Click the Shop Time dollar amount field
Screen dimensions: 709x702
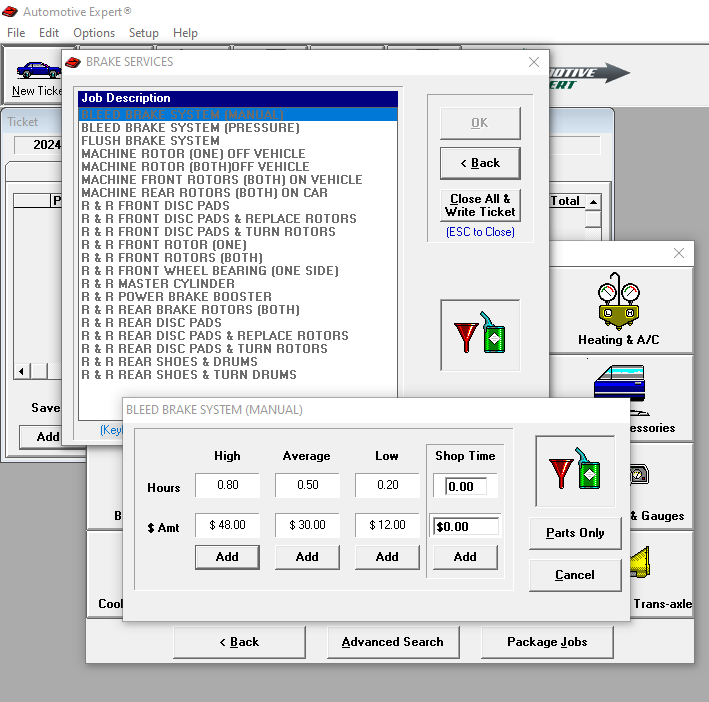pyautogui.click(x=465, y=526)
